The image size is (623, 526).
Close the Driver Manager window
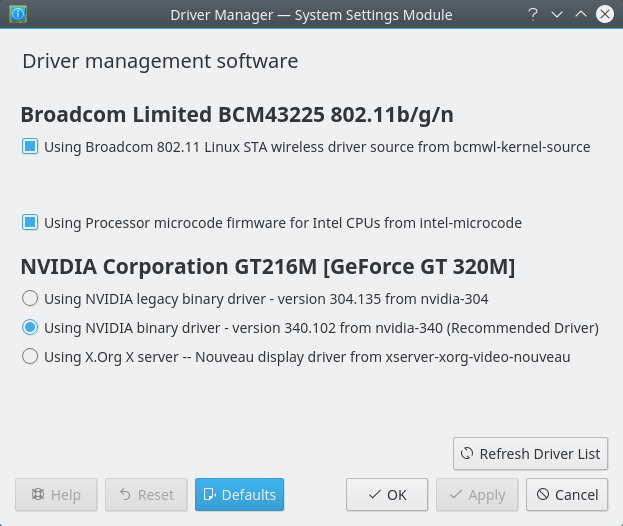point(605,14)
